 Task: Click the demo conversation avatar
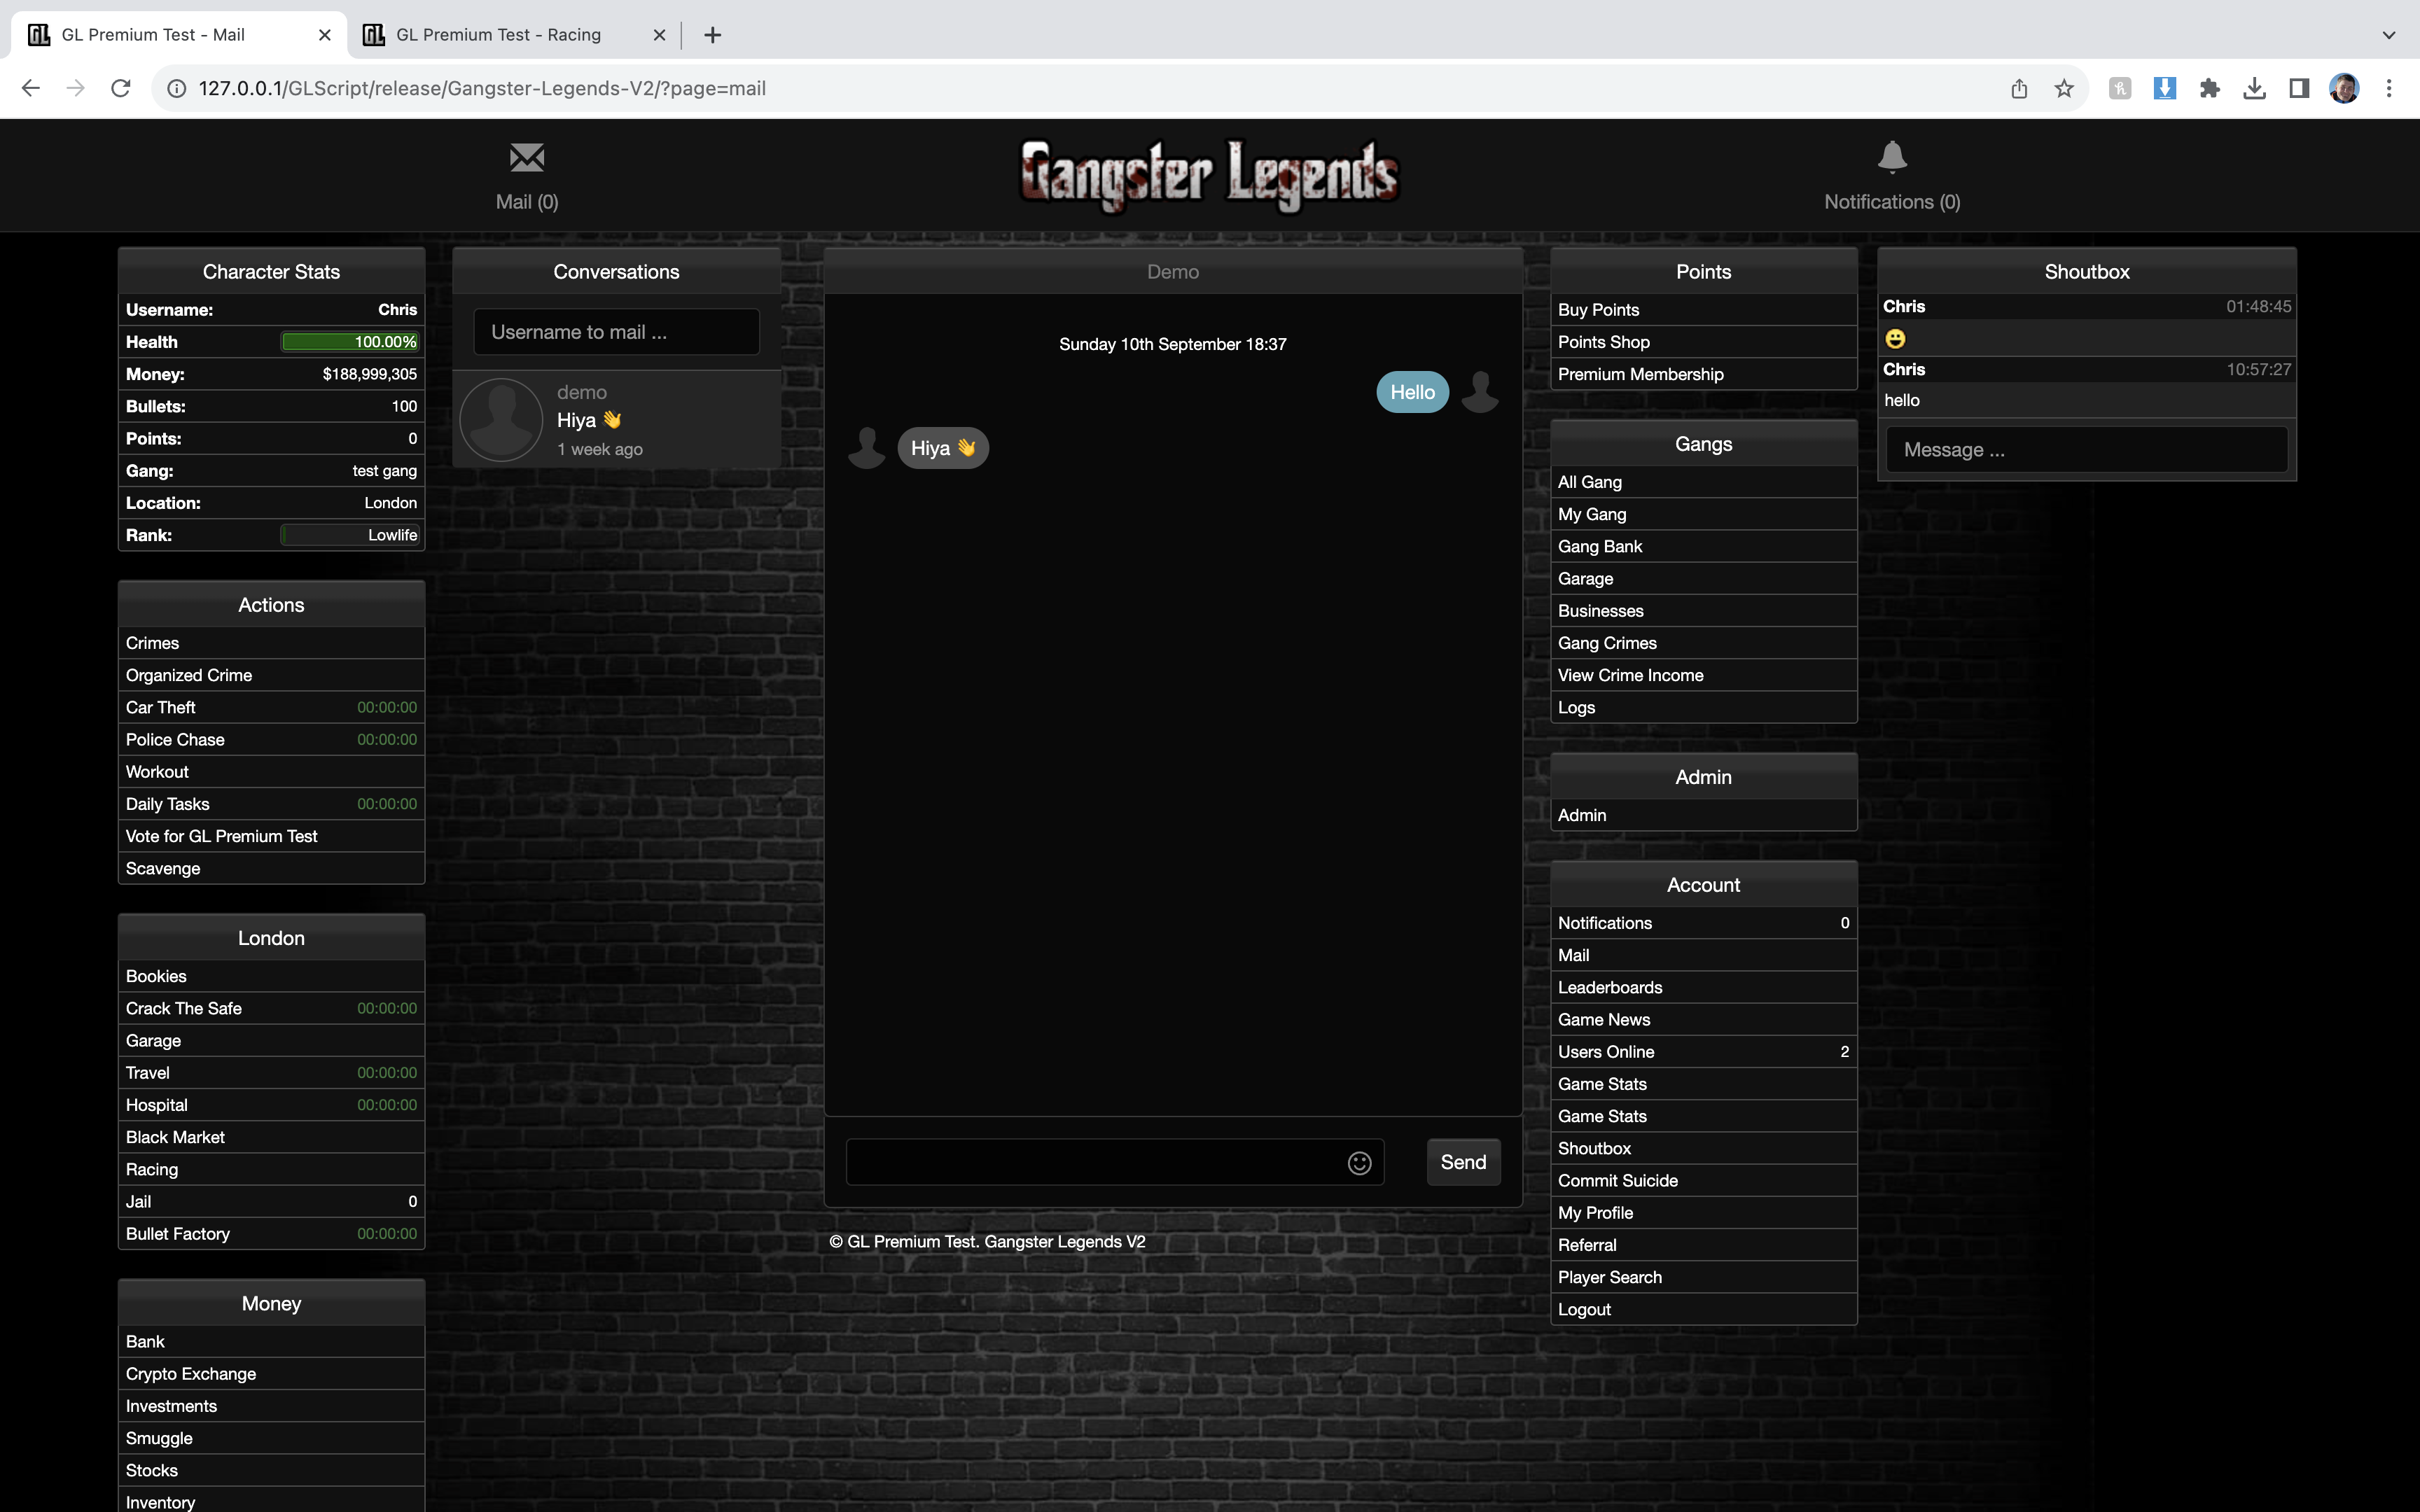pyautogui.click(x=501, y=420)
